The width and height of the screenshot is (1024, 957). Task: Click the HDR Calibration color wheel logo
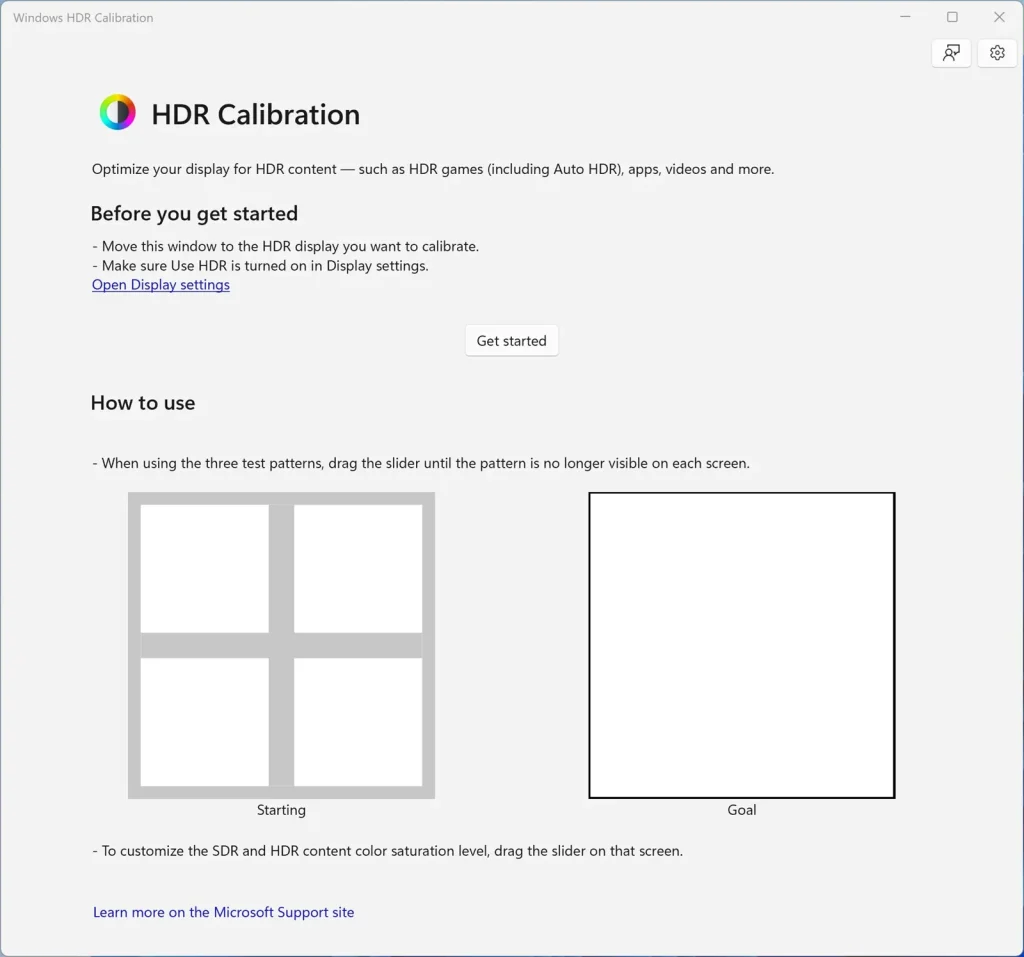pyautogui.click(x=118, y=112)
